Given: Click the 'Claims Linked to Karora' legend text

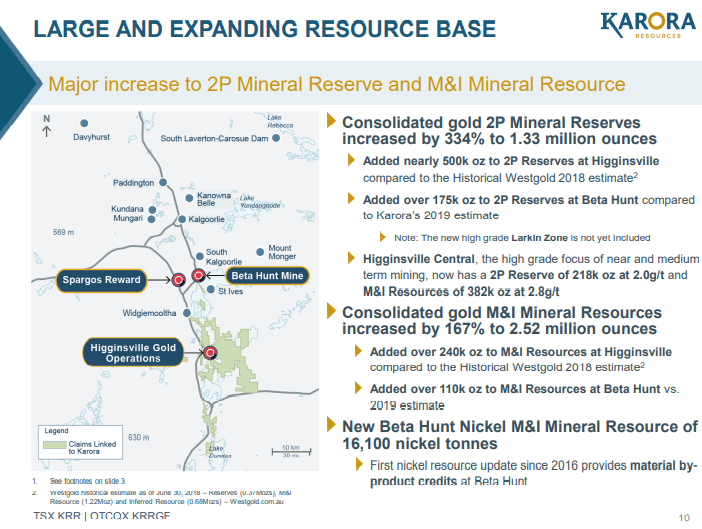Looking at the screenshot, I should 92,448.
